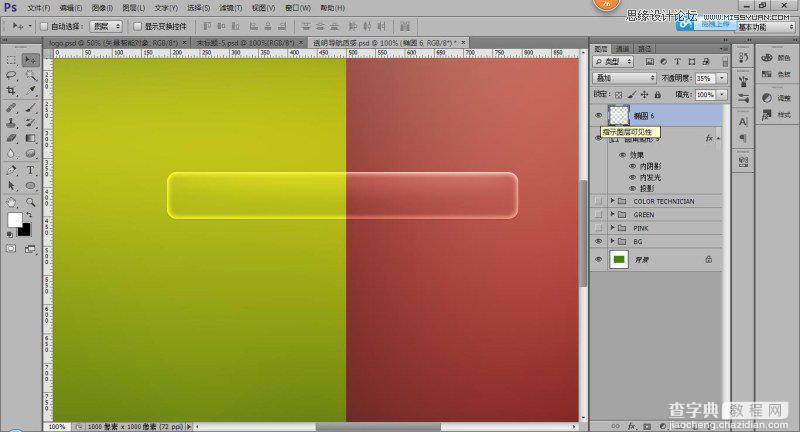800x432 pixels.
Task: Open the Filter menu
Action: 231,8
